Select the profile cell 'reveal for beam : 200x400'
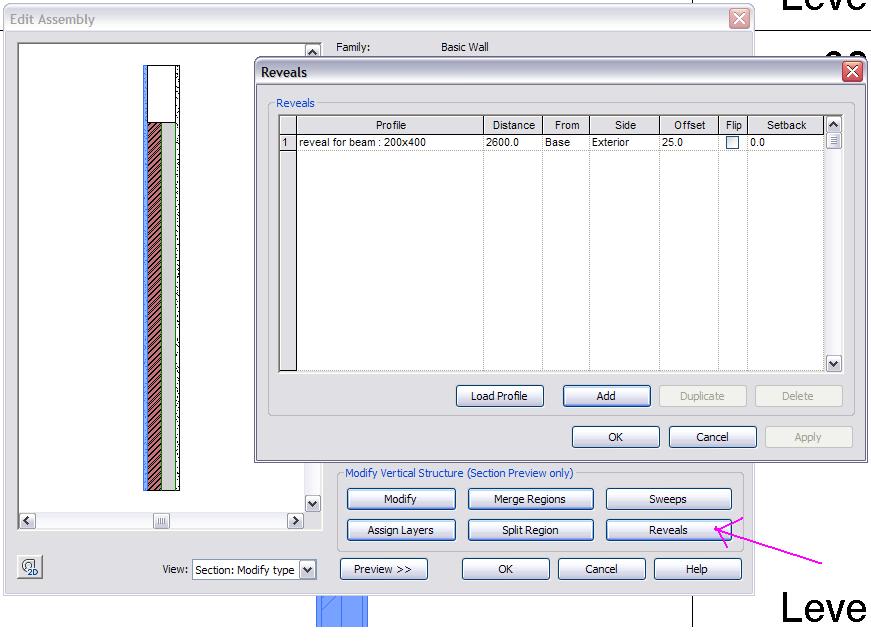Screen dimensions: 871x643 tap(390, 142)
